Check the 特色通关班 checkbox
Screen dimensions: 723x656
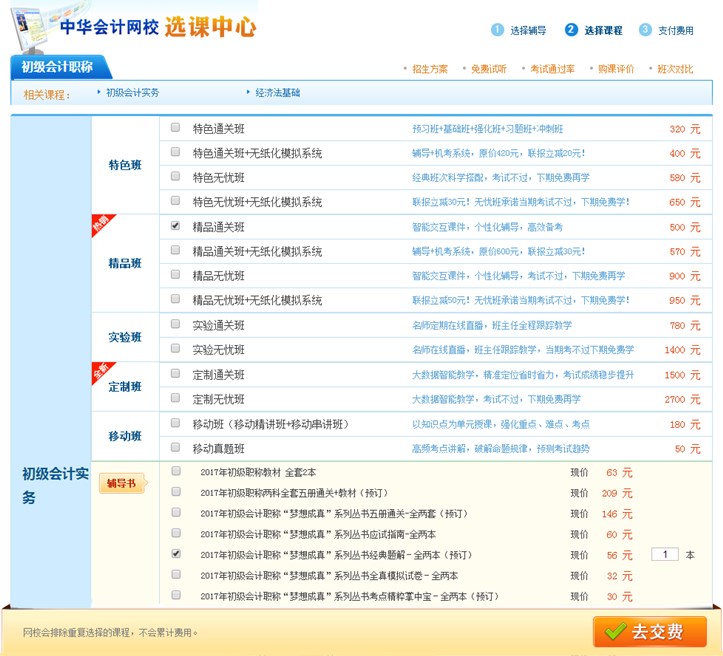(176, 128)
